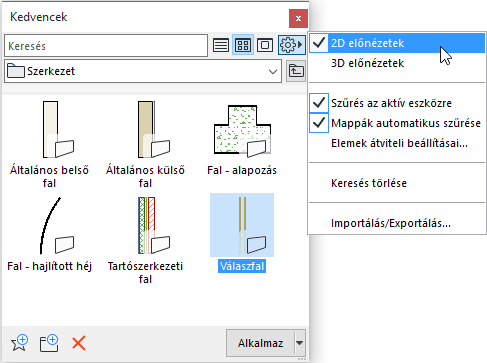
Task: Toggle 2D előnézetek option
Action: (397, 43)
